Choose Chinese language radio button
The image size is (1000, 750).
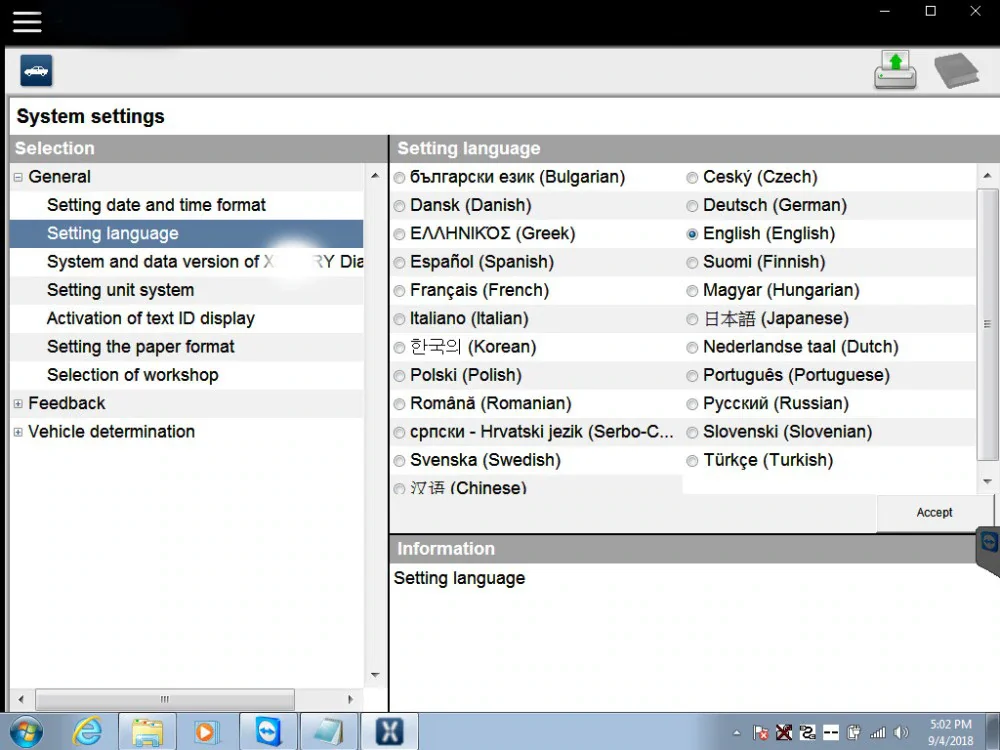tap(399, 489)
